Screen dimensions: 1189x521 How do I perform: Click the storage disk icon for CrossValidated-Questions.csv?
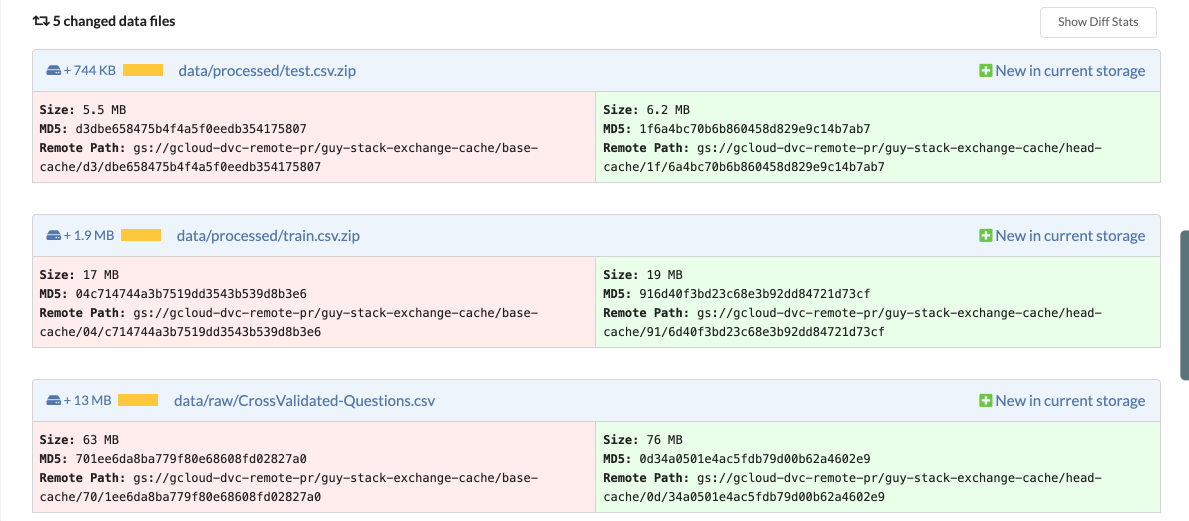(54, 401)
